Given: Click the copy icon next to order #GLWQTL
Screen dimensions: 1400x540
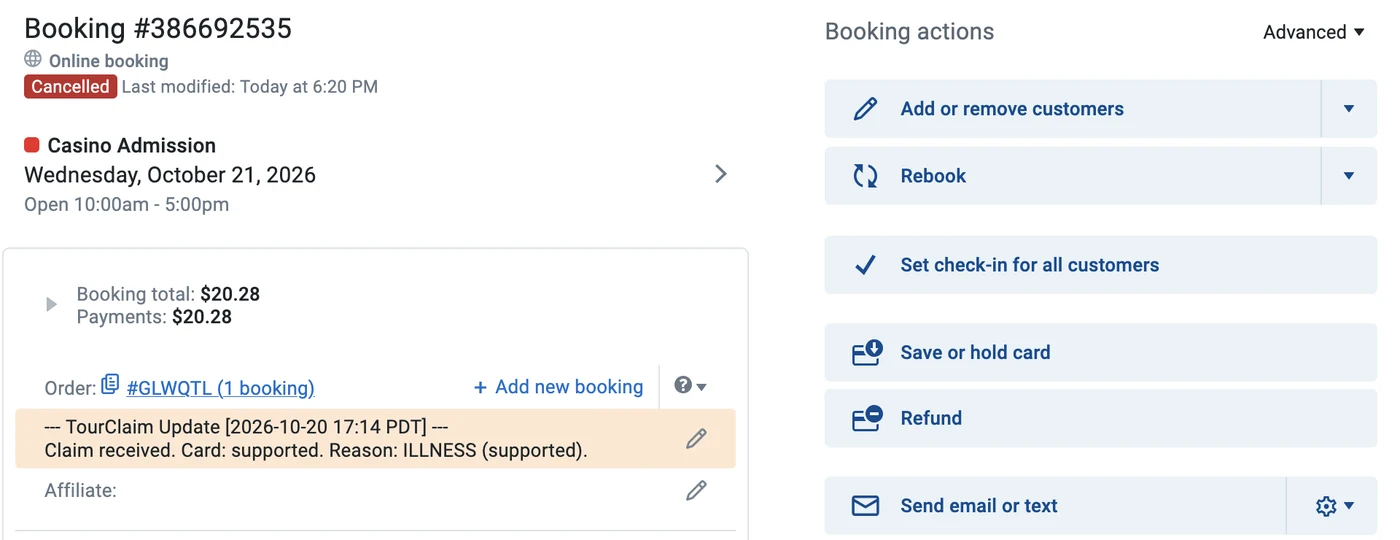Looking at the screenshot, I should point(110,385).
